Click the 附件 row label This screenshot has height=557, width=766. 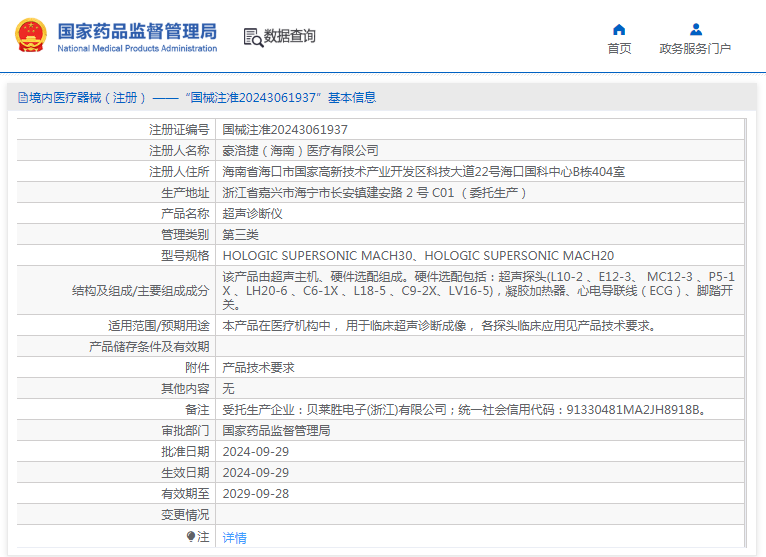coord(197,367)
